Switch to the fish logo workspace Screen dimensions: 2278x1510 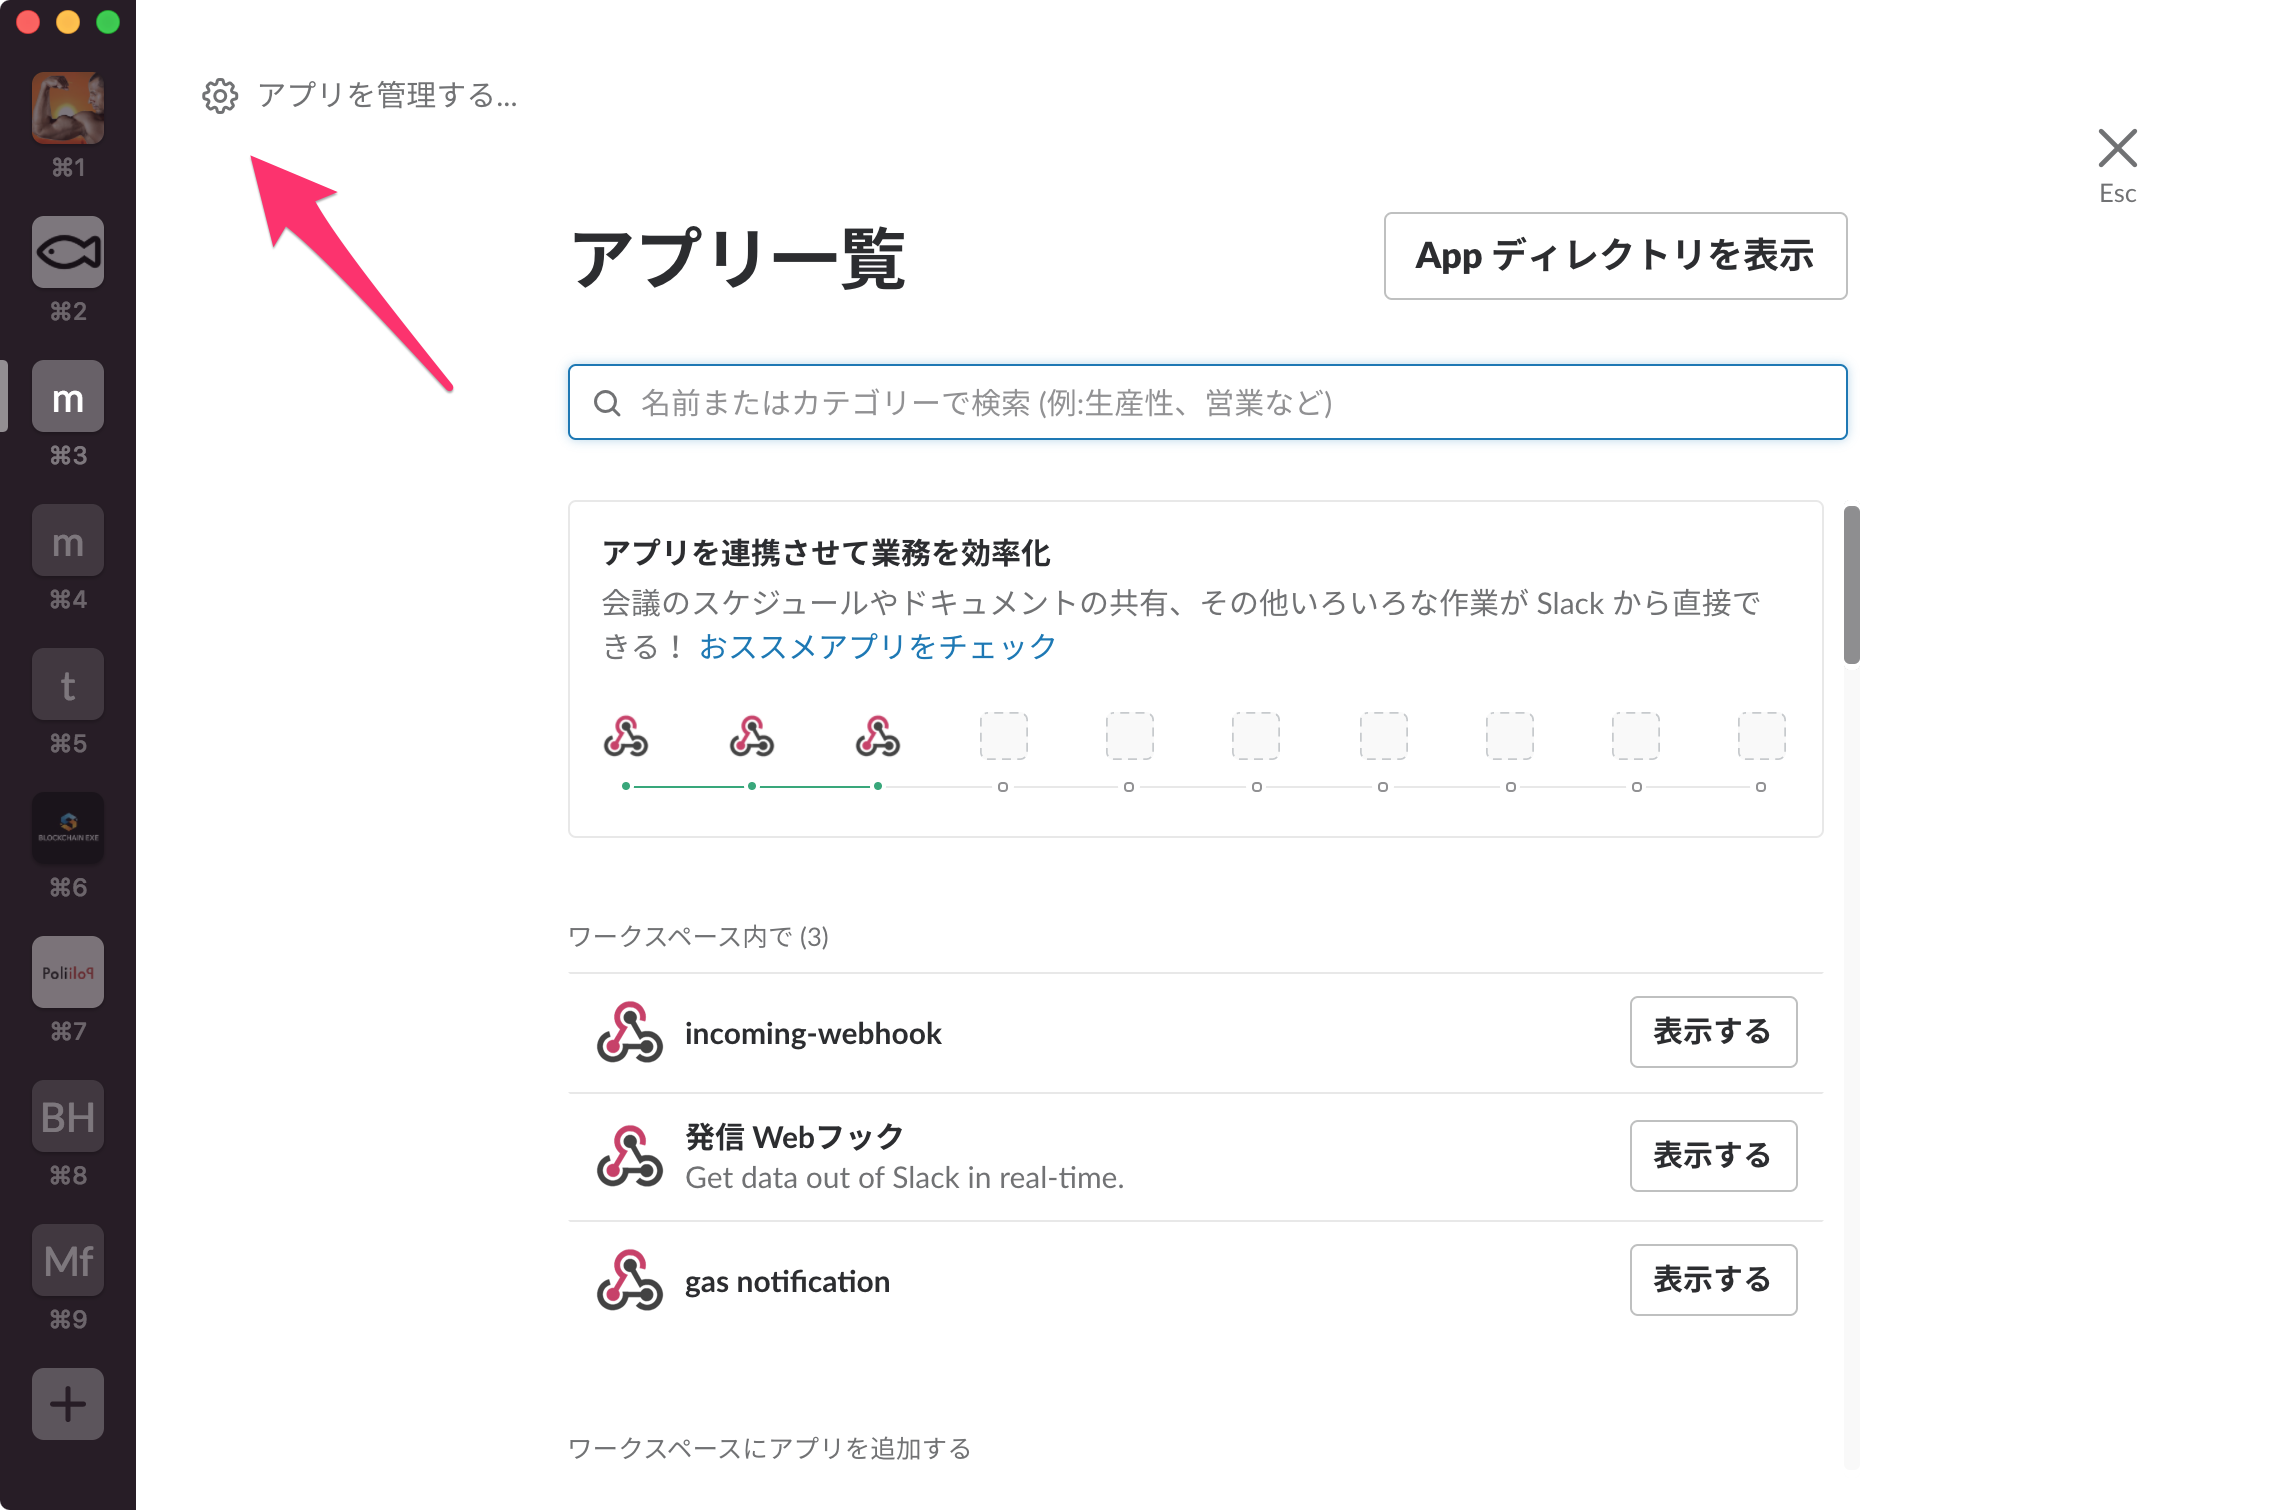(x=68, y=253)
